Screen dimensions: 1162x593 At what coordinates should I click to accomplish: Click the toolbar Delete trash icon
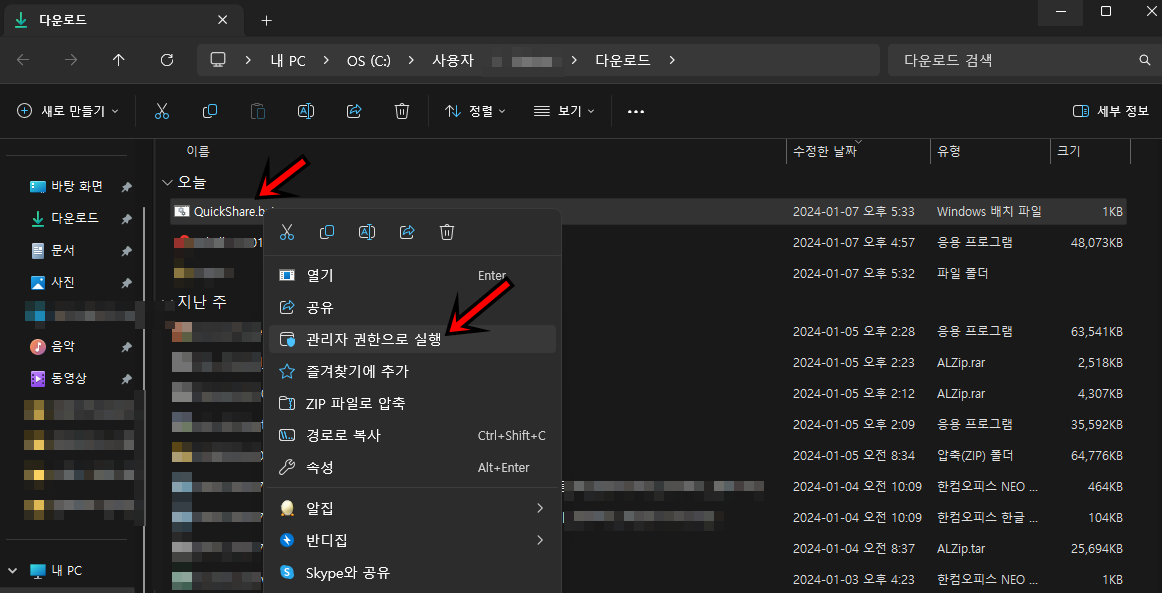402,111
